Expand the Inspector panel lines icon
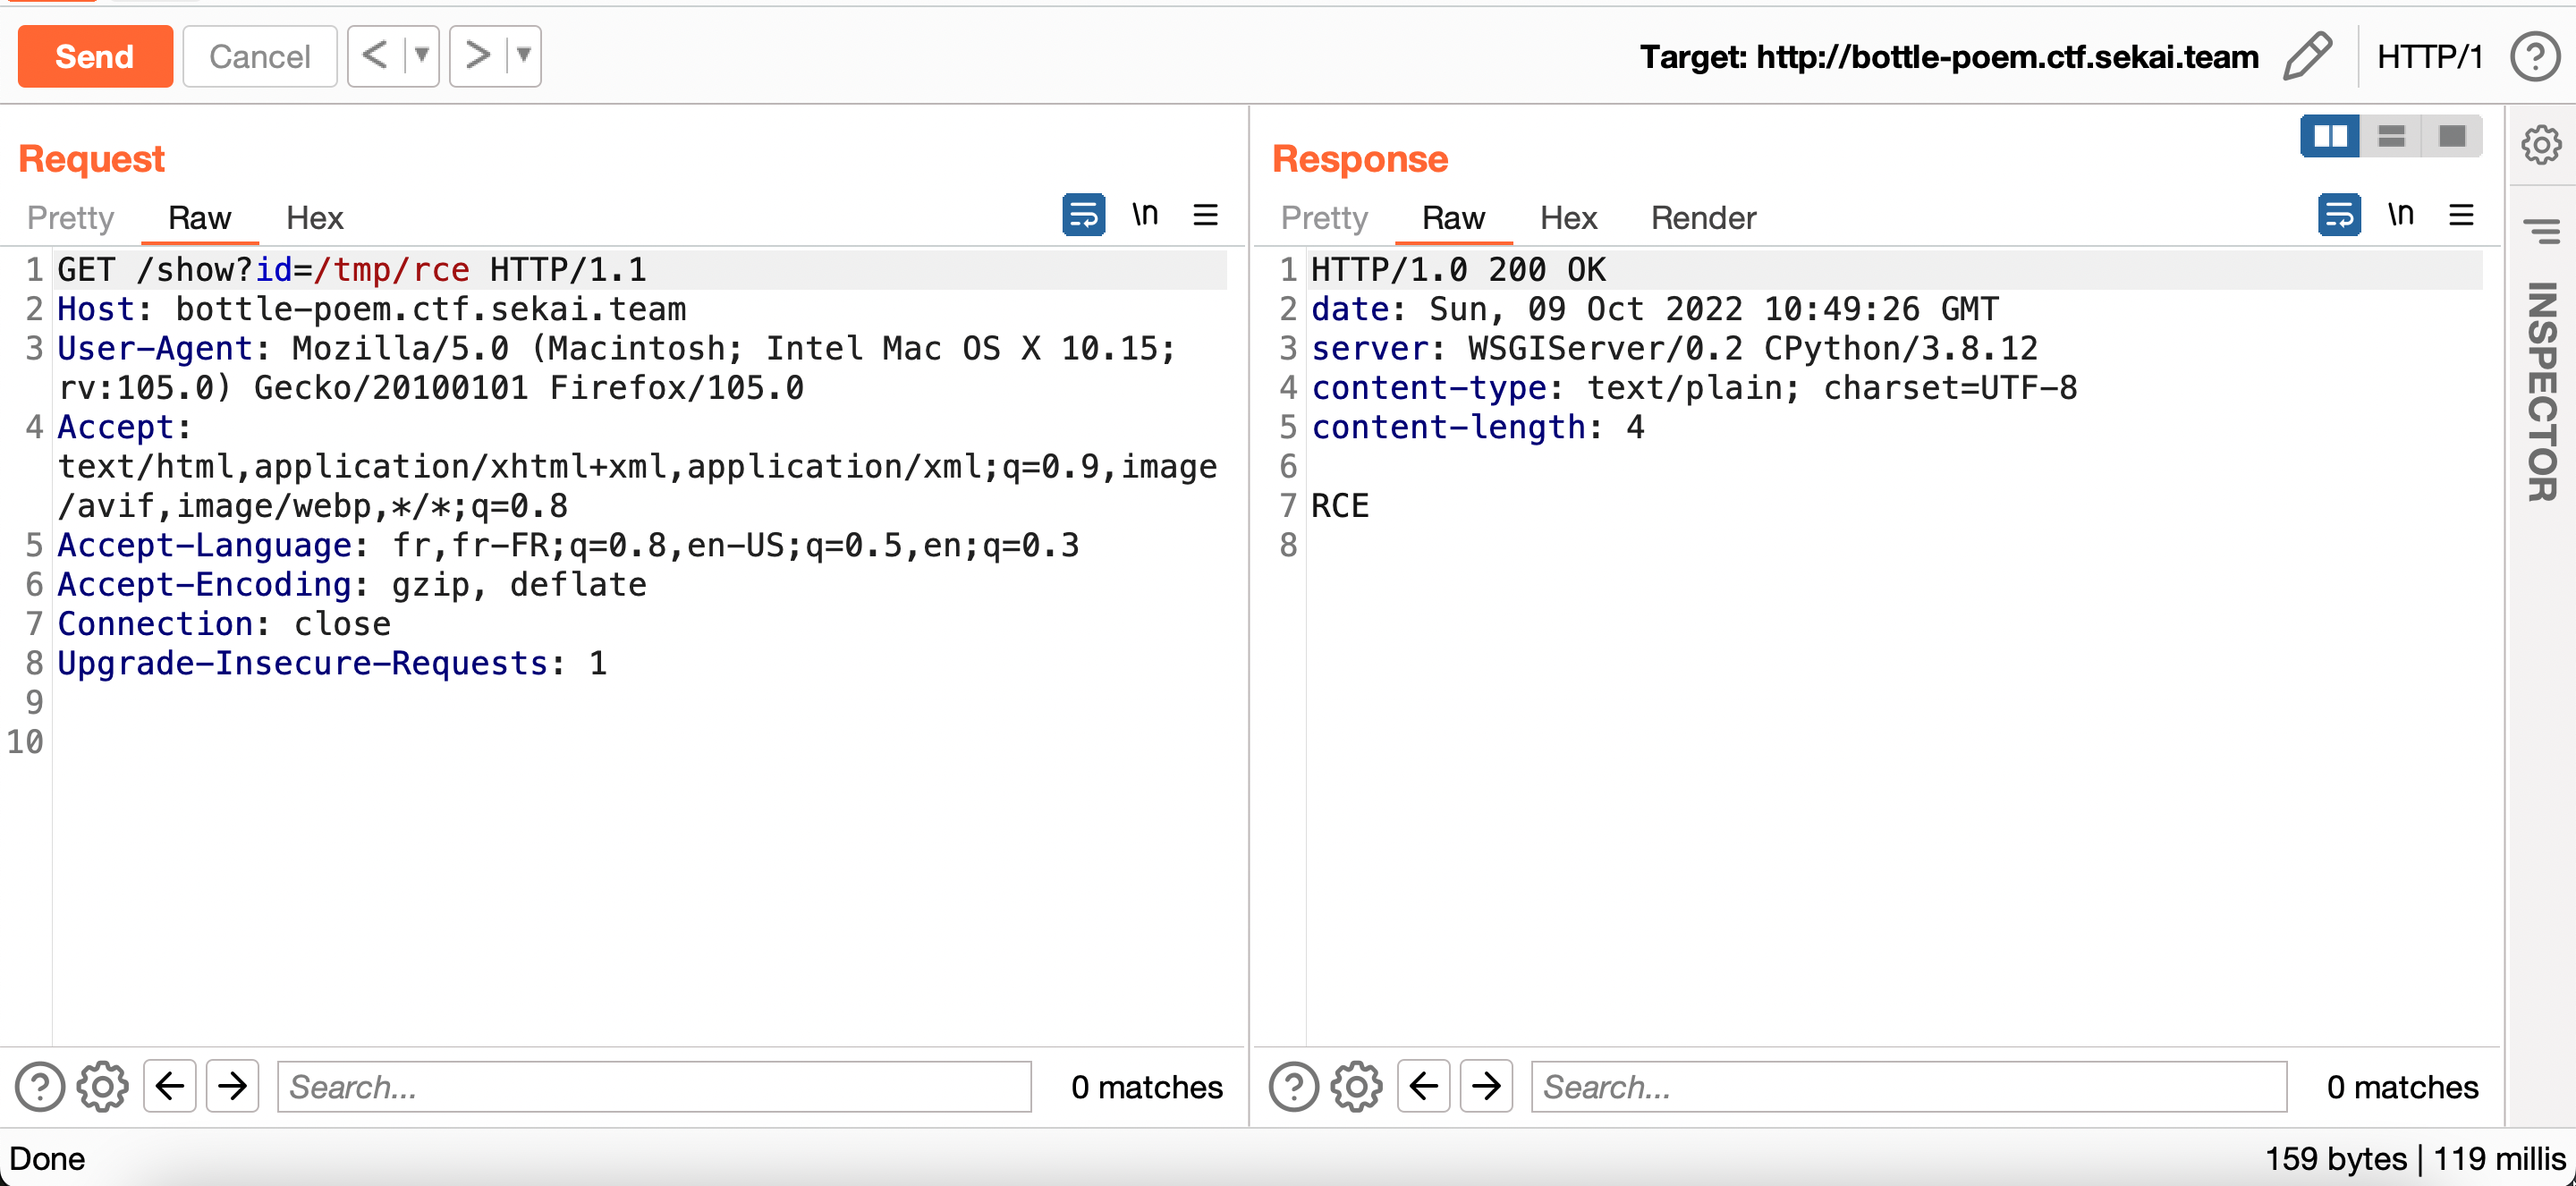Screen dimensions: 2576x1186 click(2542, 232)
